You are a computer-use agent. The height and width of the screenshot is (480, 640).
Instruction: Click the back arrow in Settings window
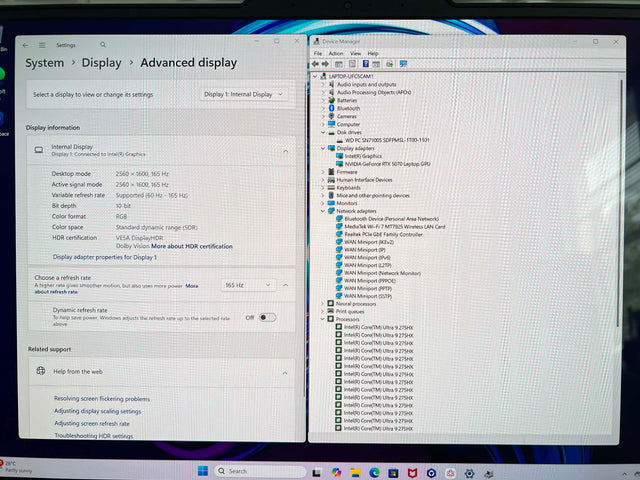[x=26, y=45]
